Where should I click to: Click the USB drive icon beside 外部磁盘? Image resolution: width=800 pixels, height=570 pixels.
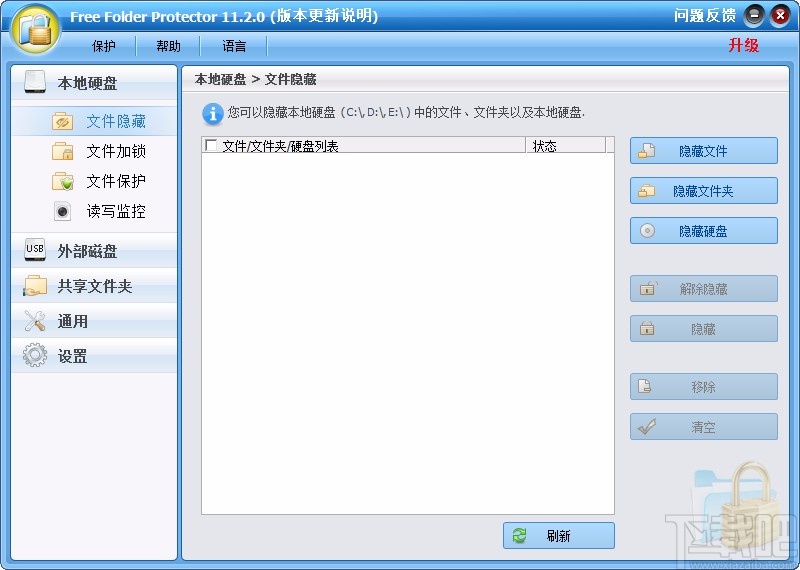(35, 250)
